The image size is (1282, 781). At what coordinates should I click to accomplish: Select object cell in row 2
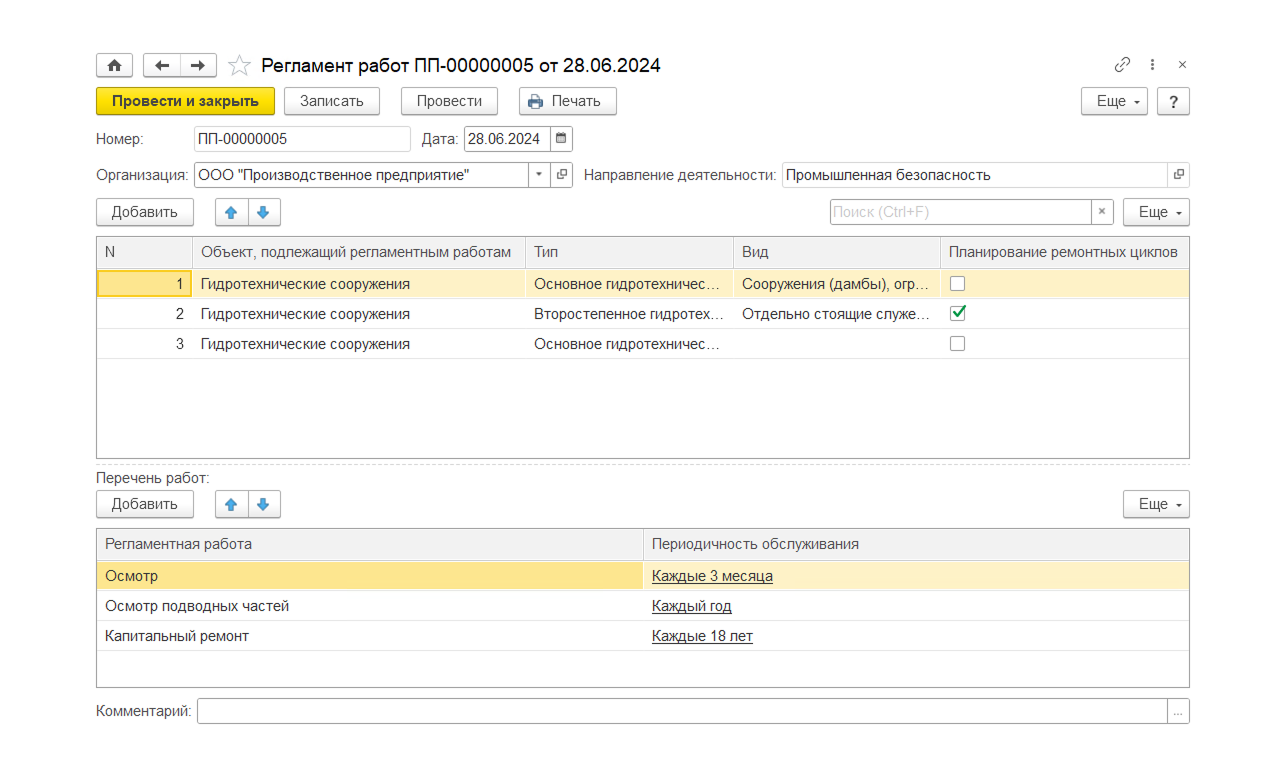358,314
